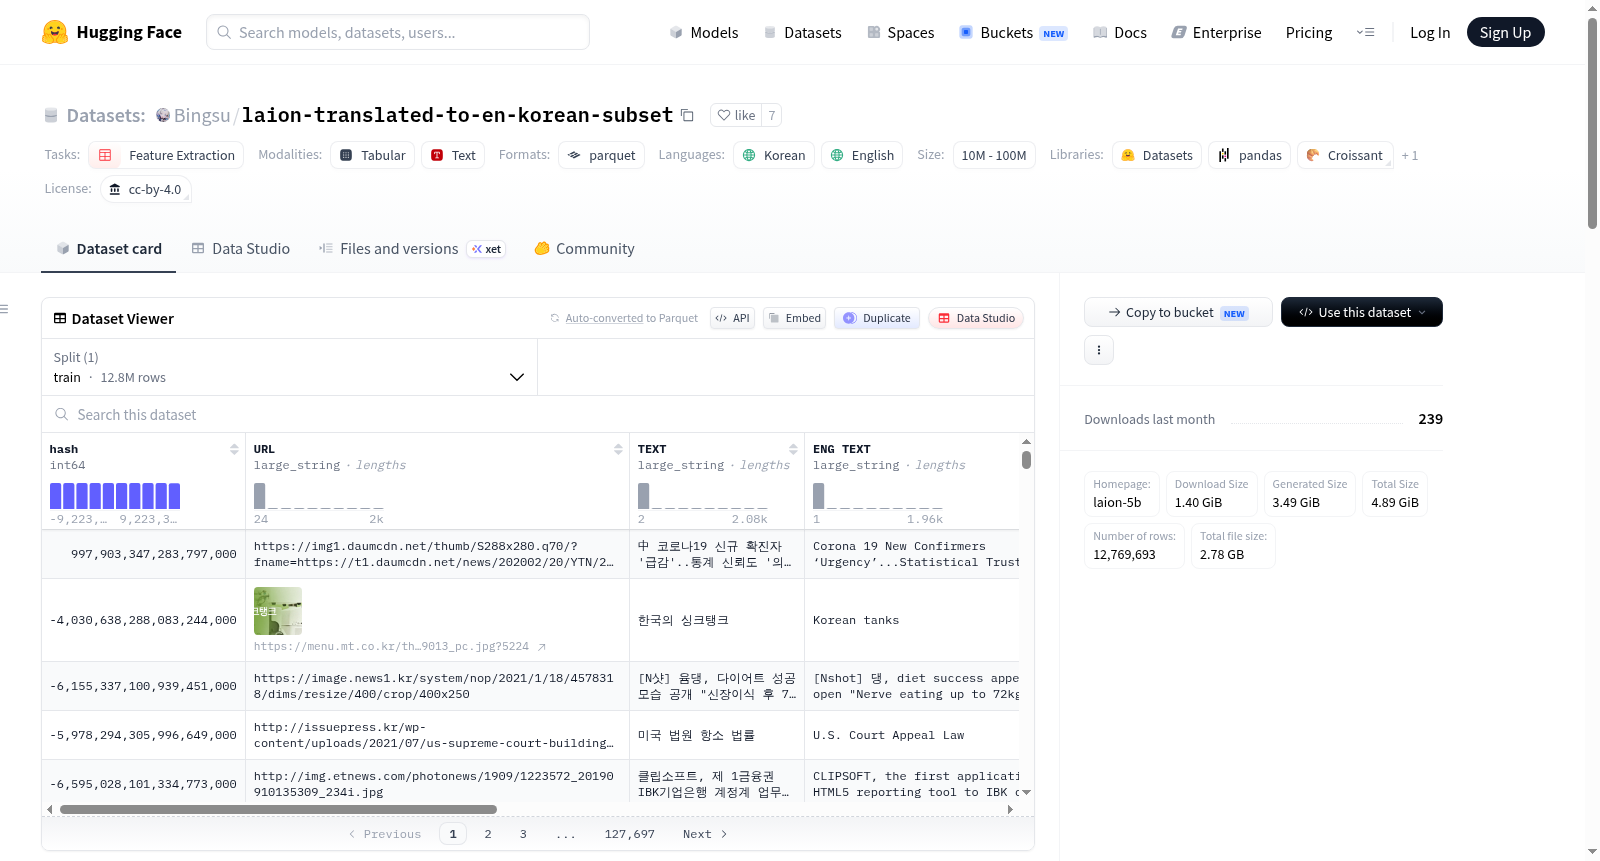Open Buckets in top navigation

(x=1012, y=32)
